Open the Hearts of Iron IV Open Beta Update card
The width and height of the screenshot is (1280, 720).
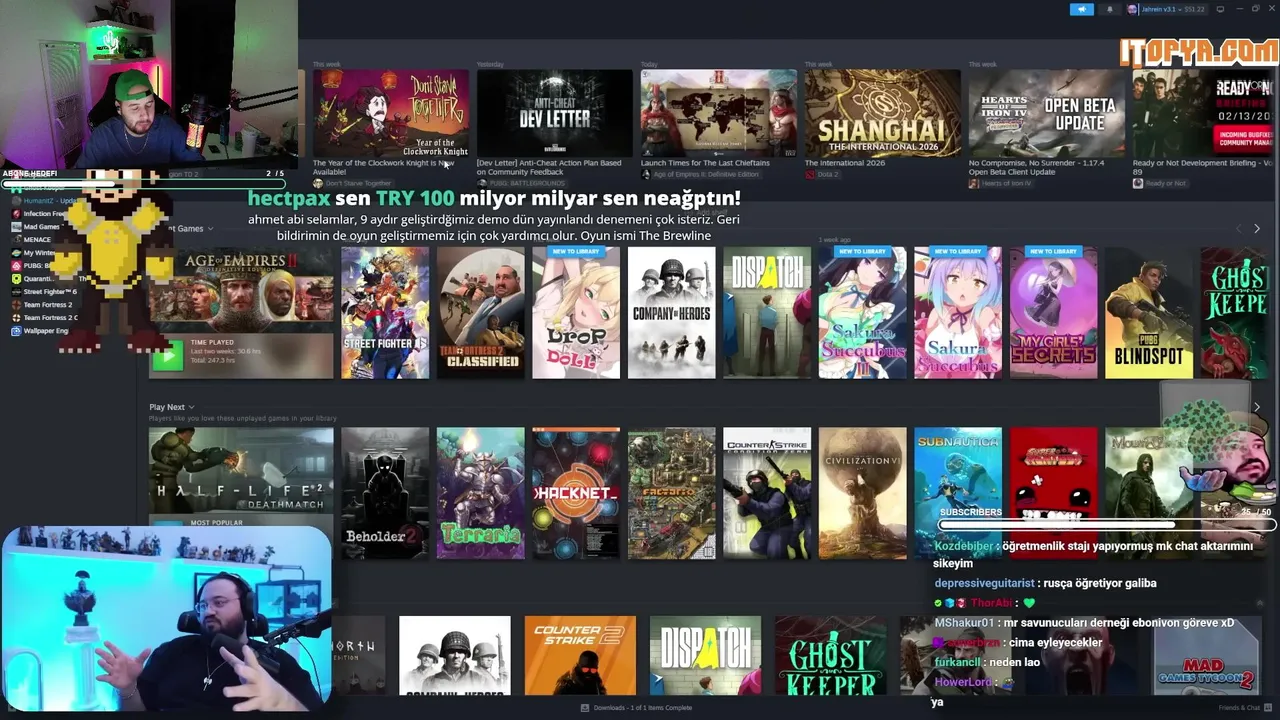coord(1047,113)
